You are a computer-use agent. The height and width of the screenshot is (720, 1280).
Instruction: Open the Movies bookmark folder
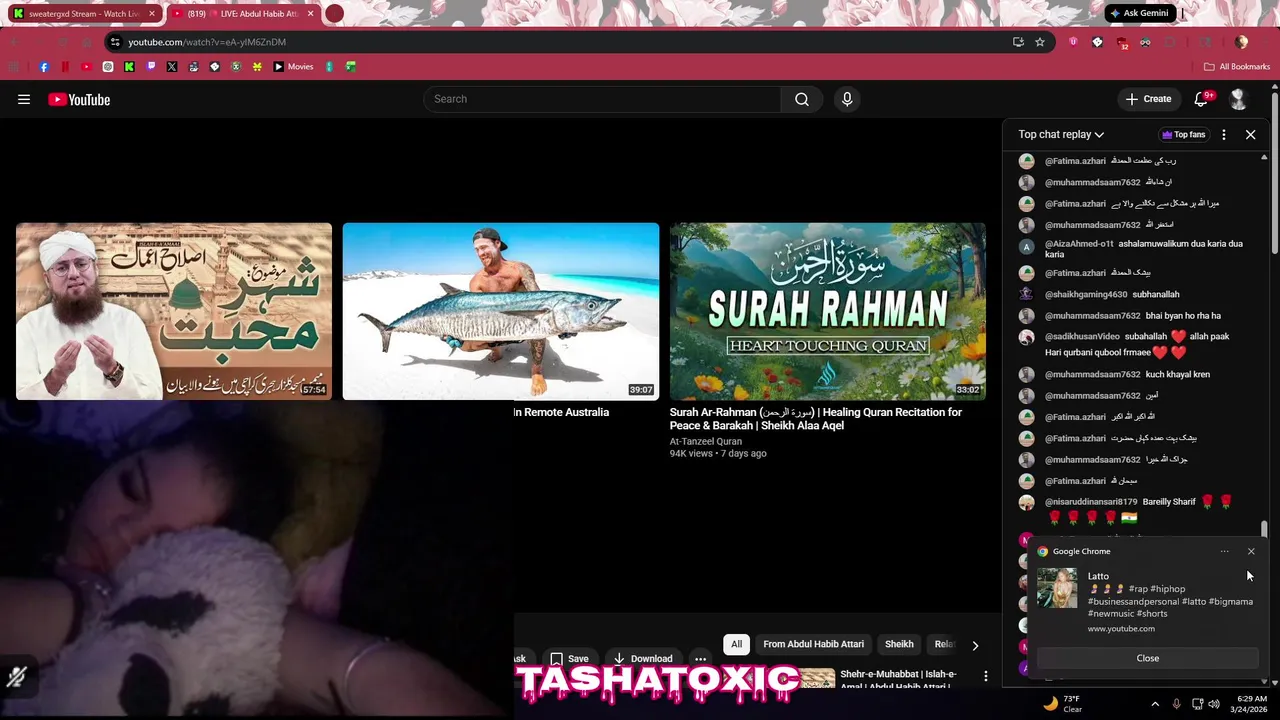293,67
